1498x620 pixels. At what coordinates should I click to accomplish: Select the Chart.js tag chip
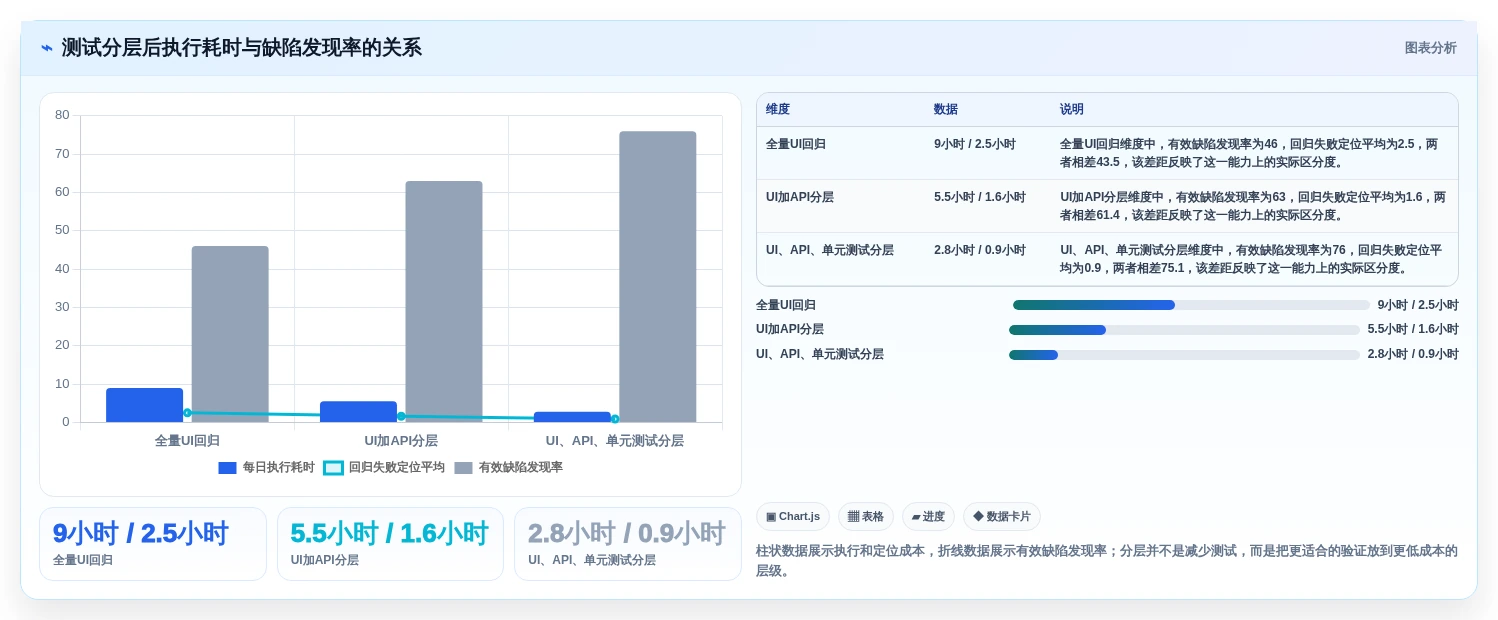(x=793, y=516)
